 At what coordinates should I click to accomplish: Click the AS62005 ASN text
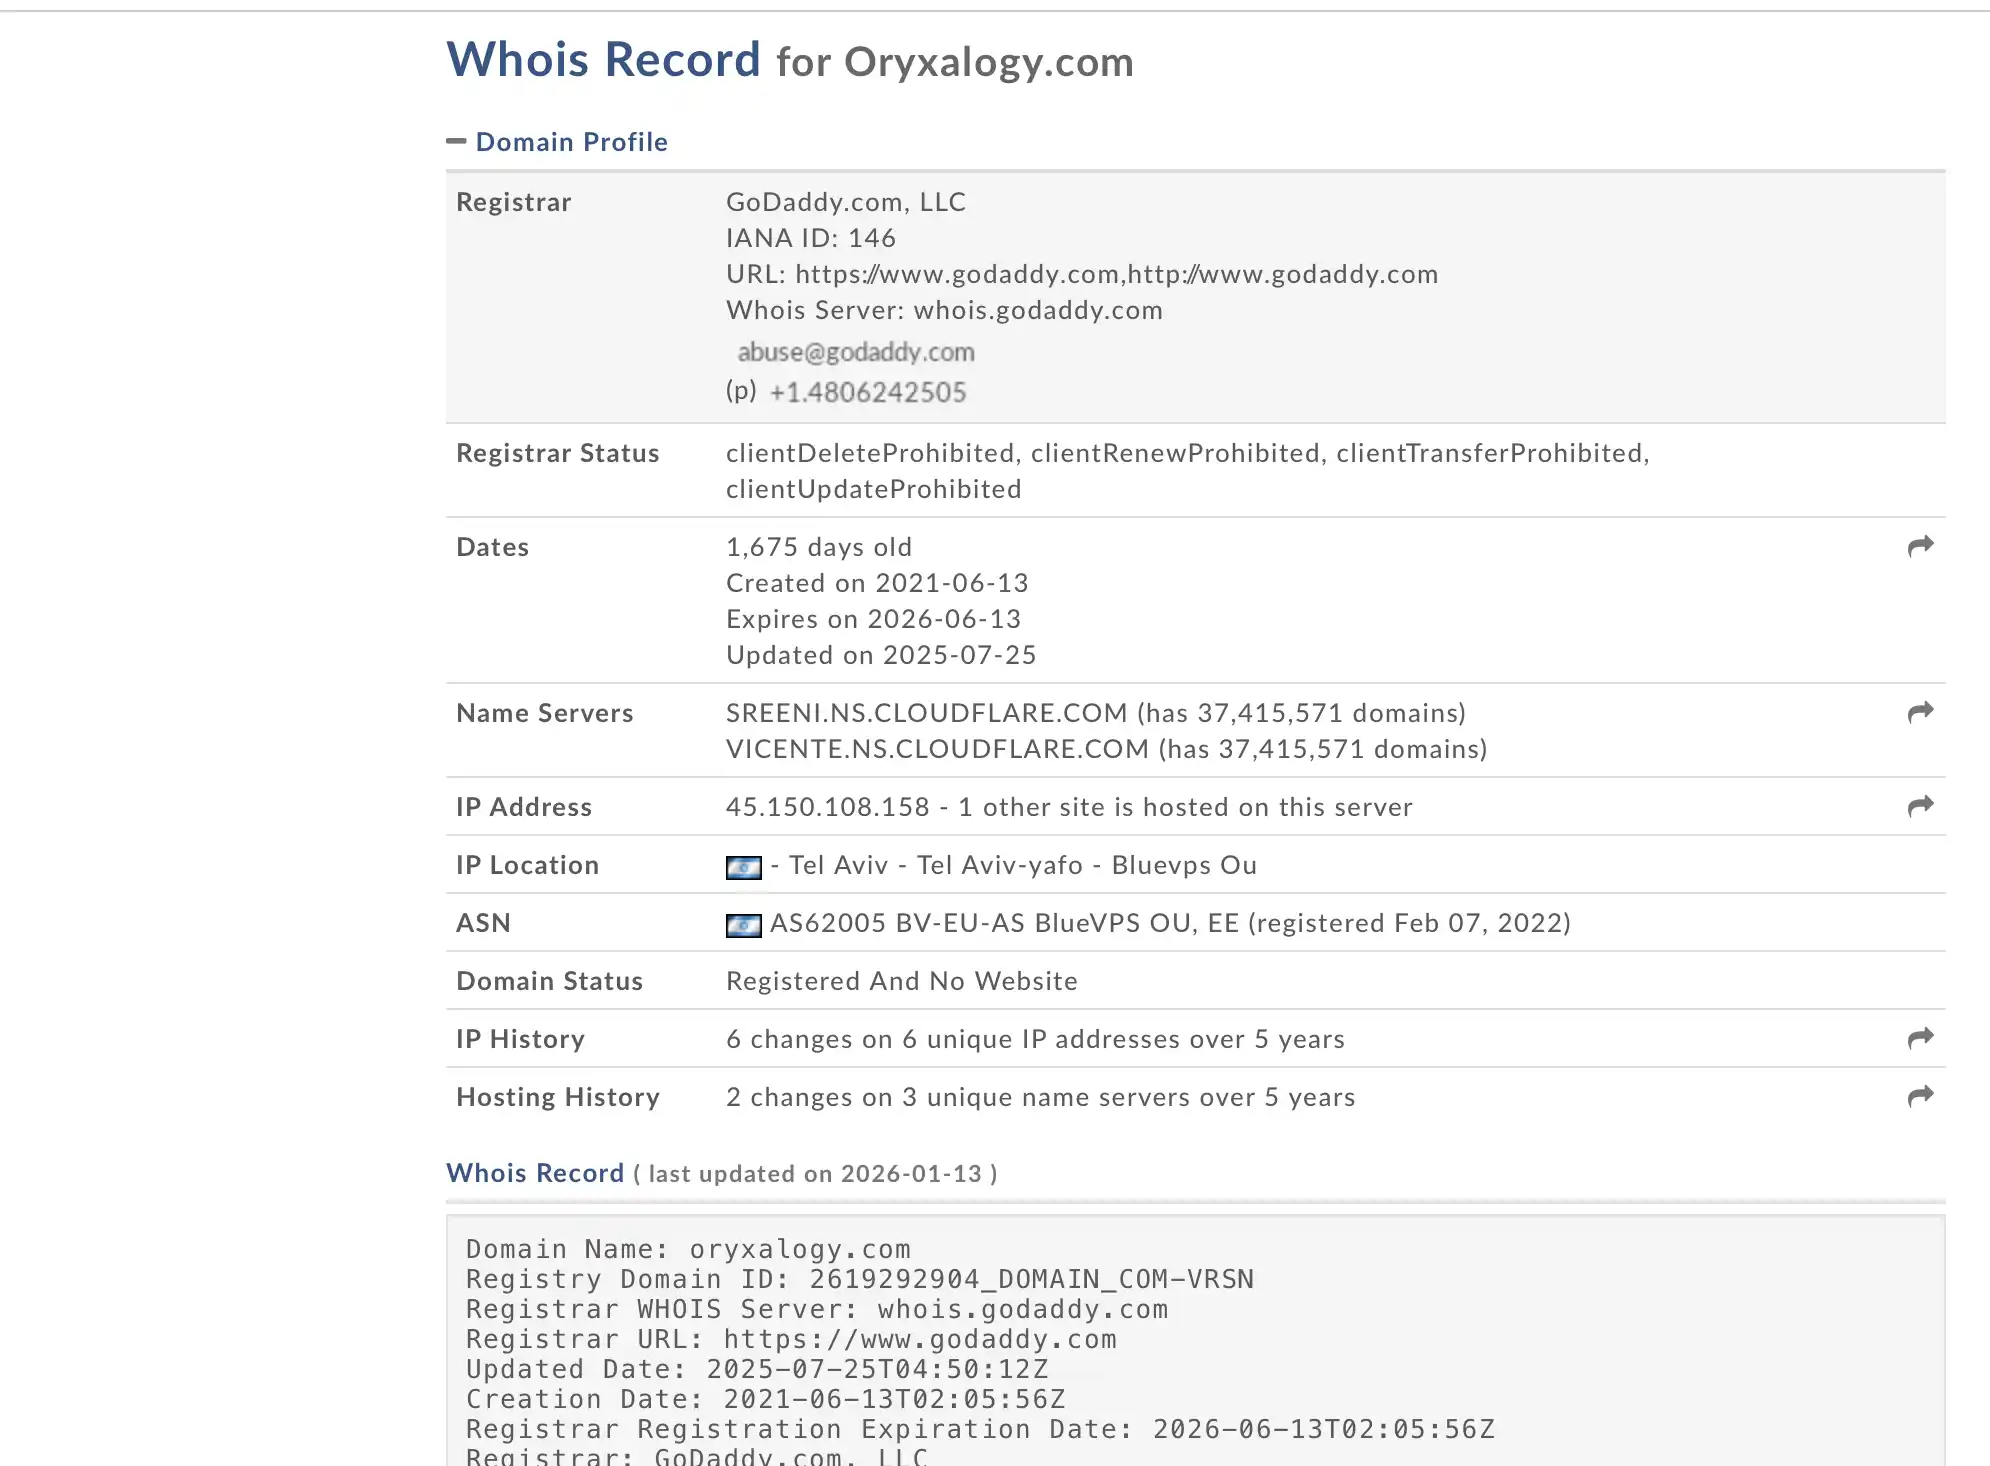pyautogui.click(x=828, y=923)
